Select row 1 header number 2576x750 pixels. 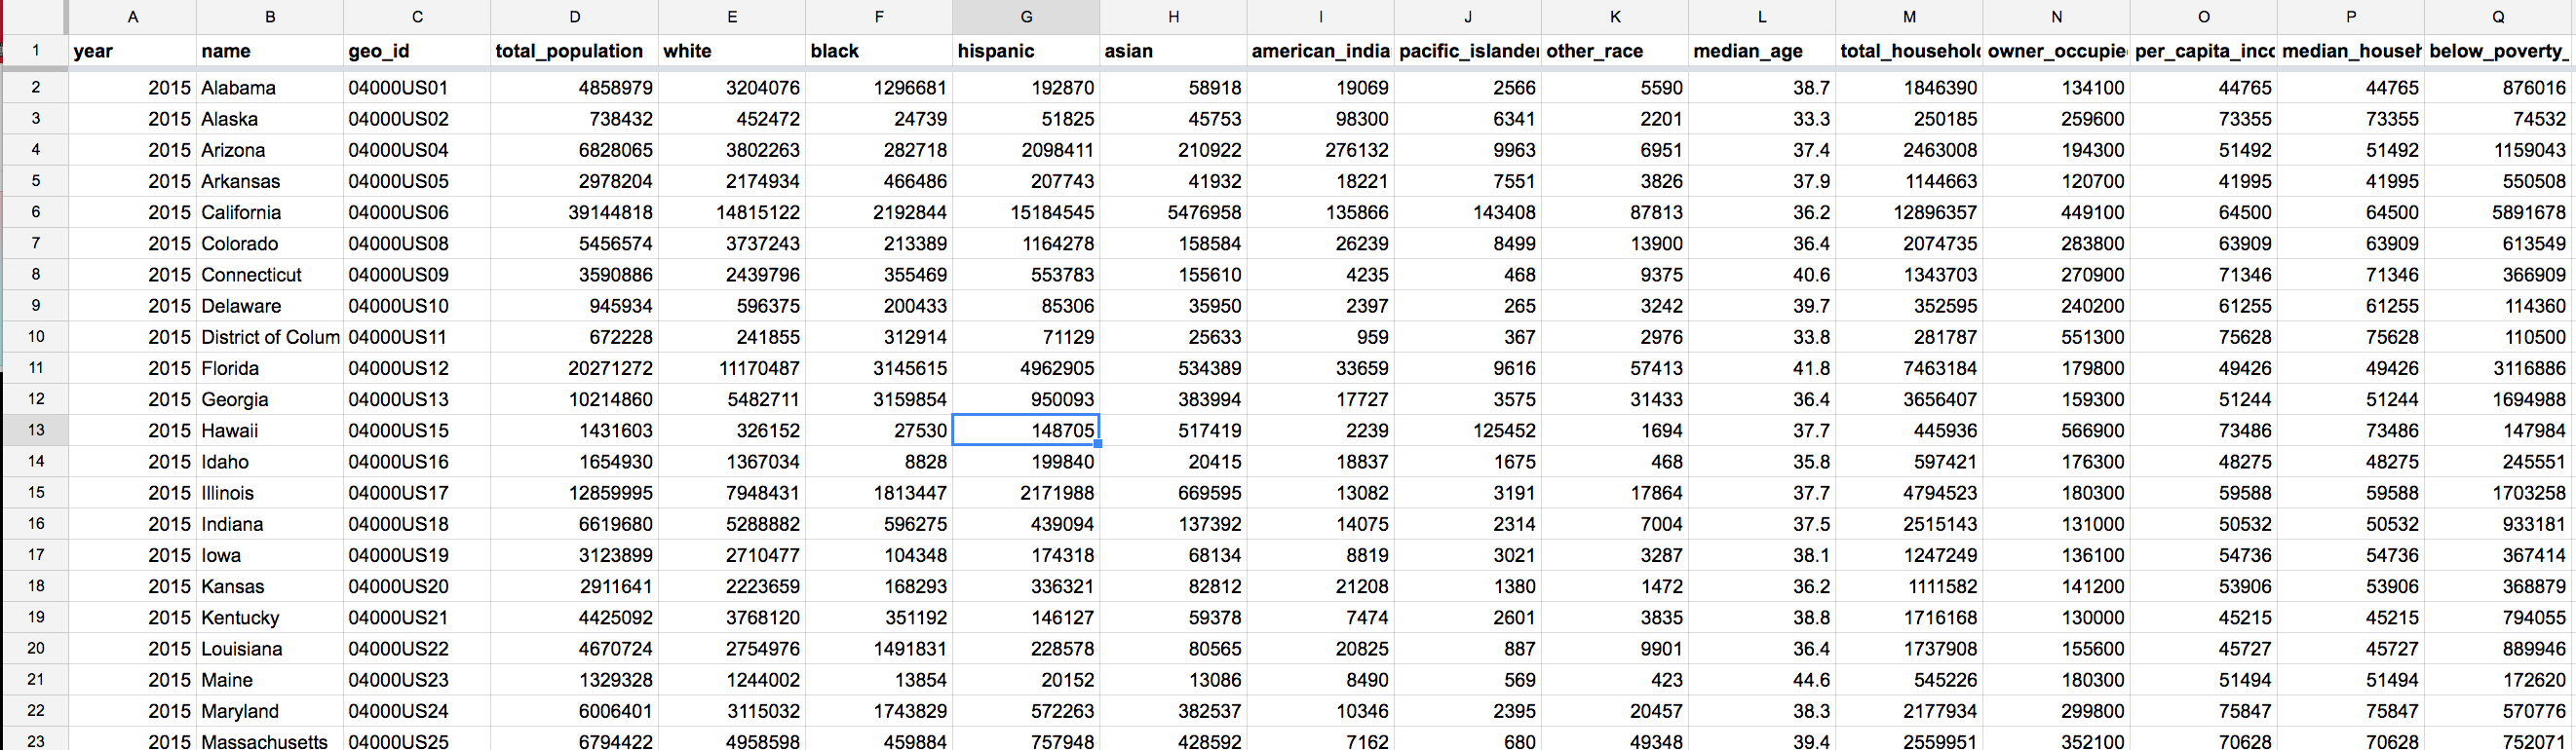[x=35, y=51]
